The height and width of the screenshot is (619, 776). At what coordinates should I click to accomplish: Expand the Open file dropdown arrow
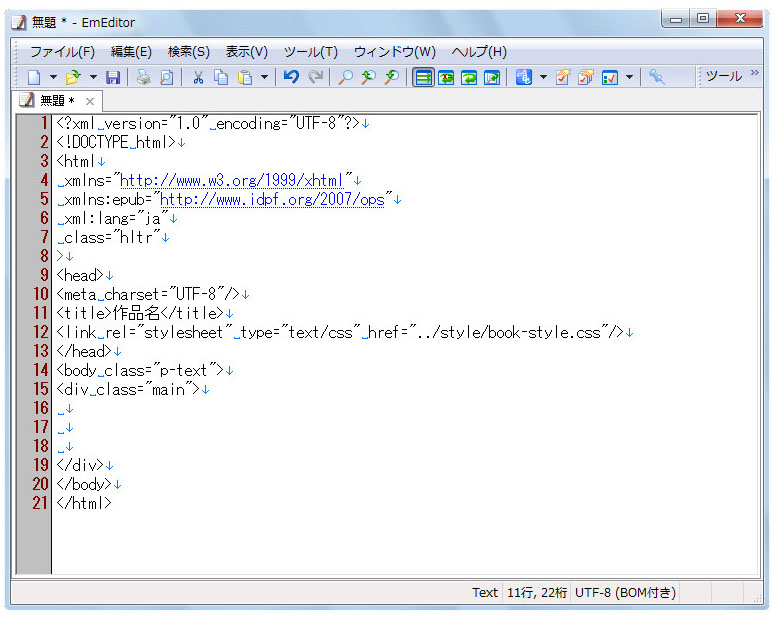click(93, 77)
